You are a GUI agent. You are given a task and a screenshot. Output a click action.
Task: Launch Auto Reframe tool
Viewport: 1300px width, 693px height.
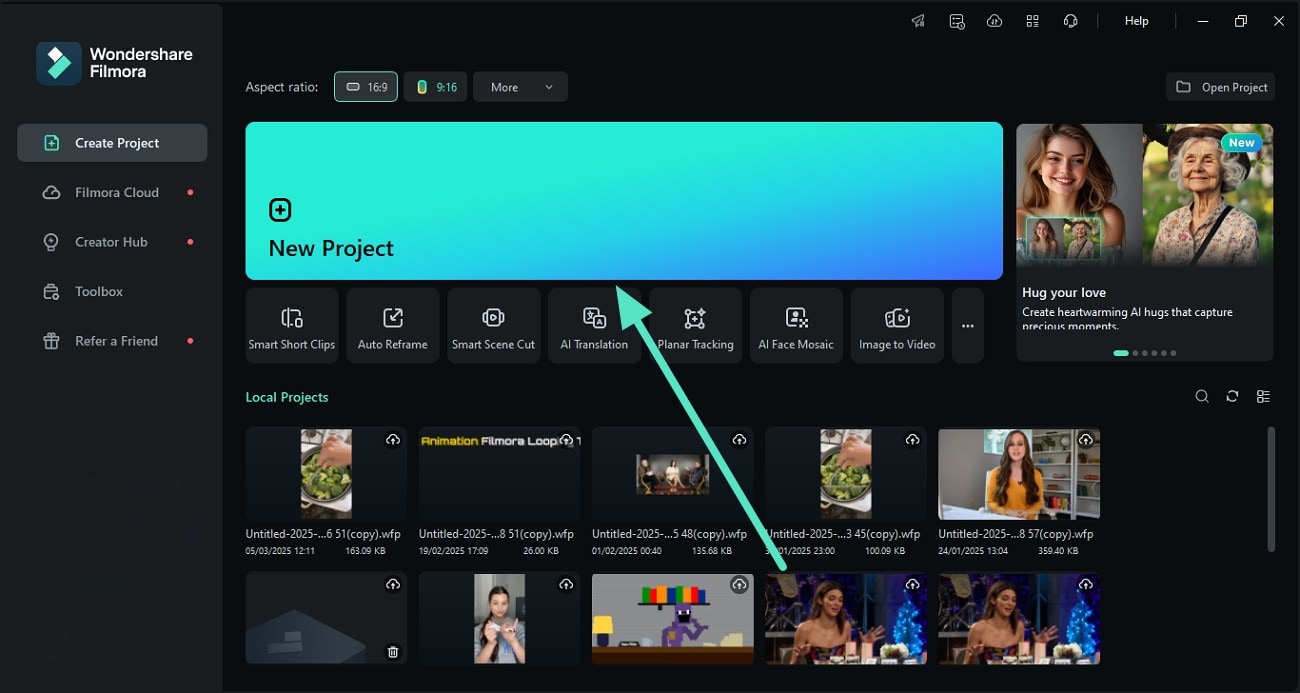[393, 325]
